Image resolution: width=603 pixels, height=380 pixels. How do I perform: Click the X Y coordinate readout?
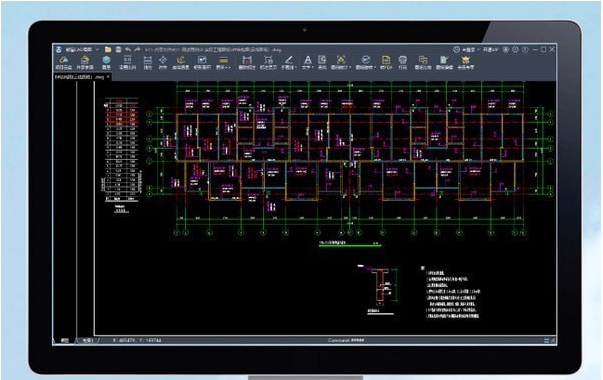tap(137, 340)
